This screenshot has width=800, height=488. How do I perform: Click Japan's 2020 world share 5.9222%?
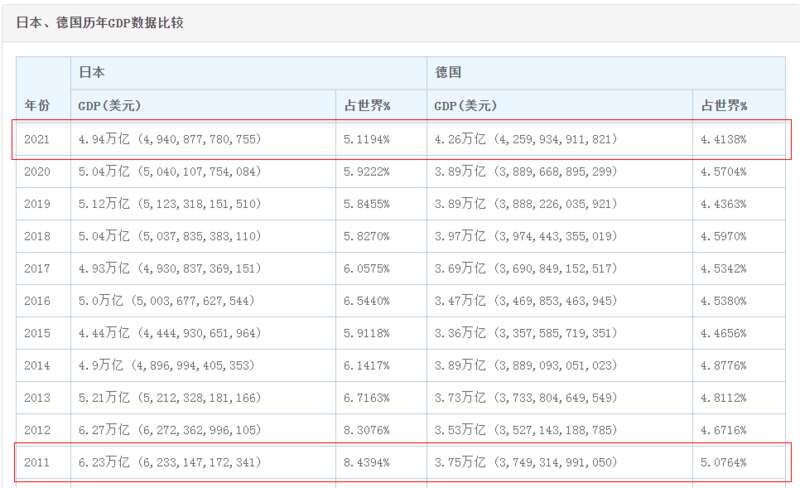click(366, 172)
